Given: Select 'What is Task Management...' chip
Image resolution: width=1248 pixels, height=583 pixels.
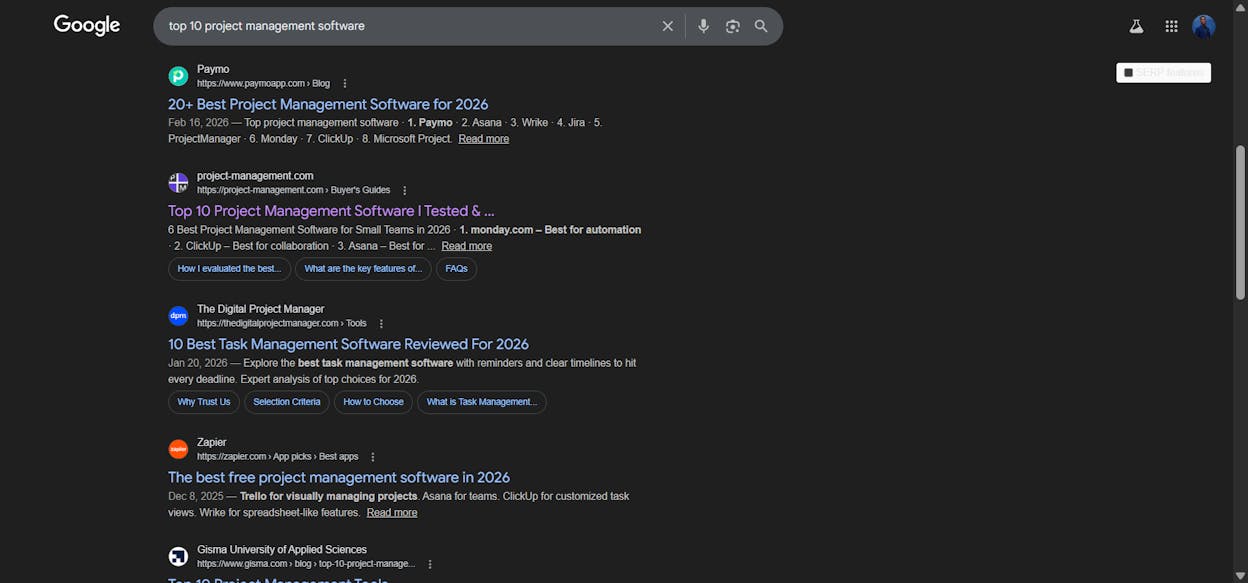Looking at the screenshot, I should [x=481, y=402].
